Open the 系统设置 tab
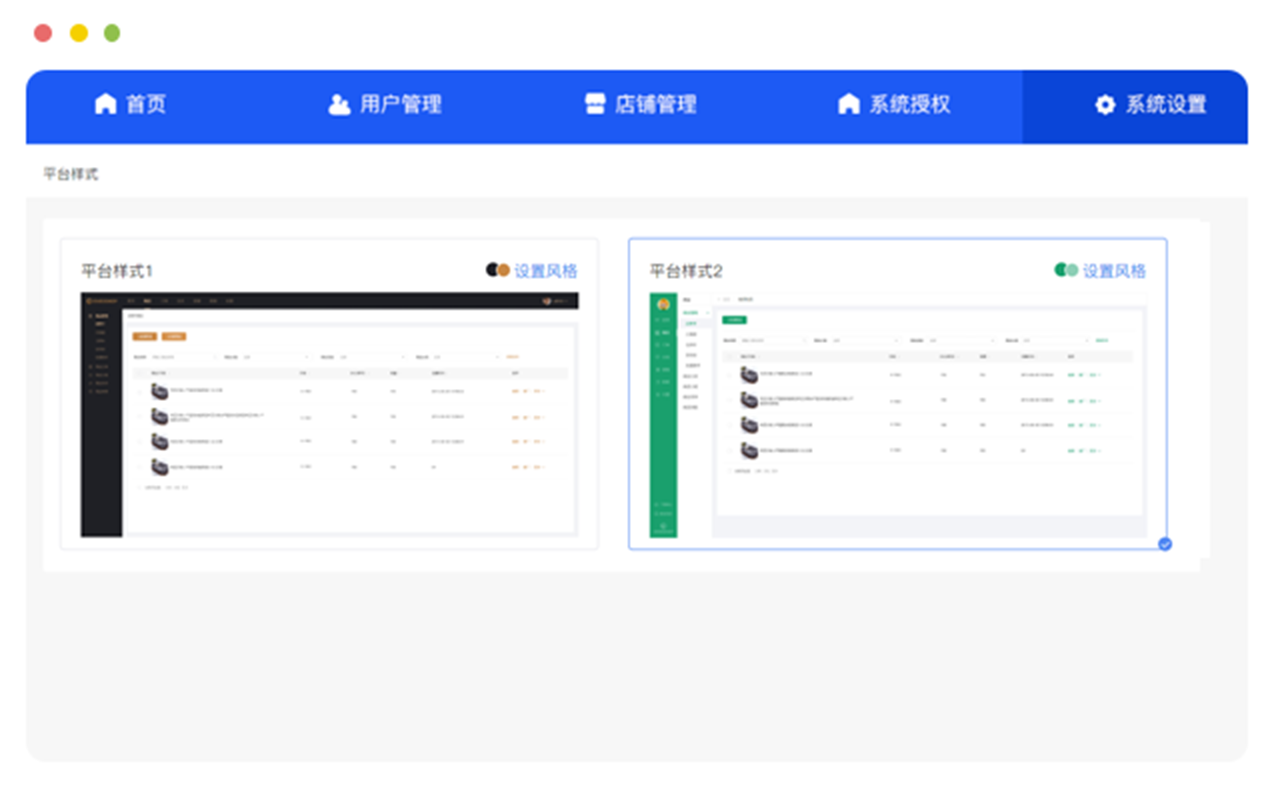This screenshot has height=790, width=1276. (x=1165, y=104)
